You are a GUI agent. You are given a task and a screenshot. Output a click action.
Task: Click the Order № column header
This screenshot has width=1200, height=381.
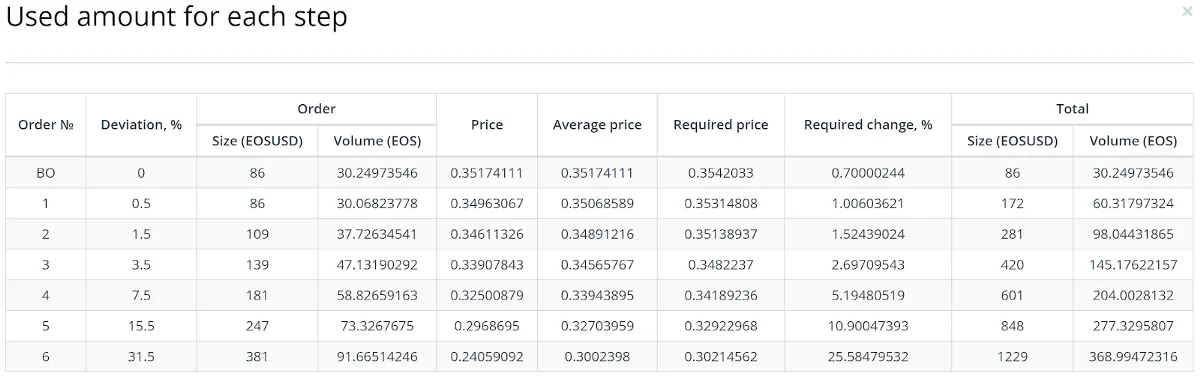point(46,125)
